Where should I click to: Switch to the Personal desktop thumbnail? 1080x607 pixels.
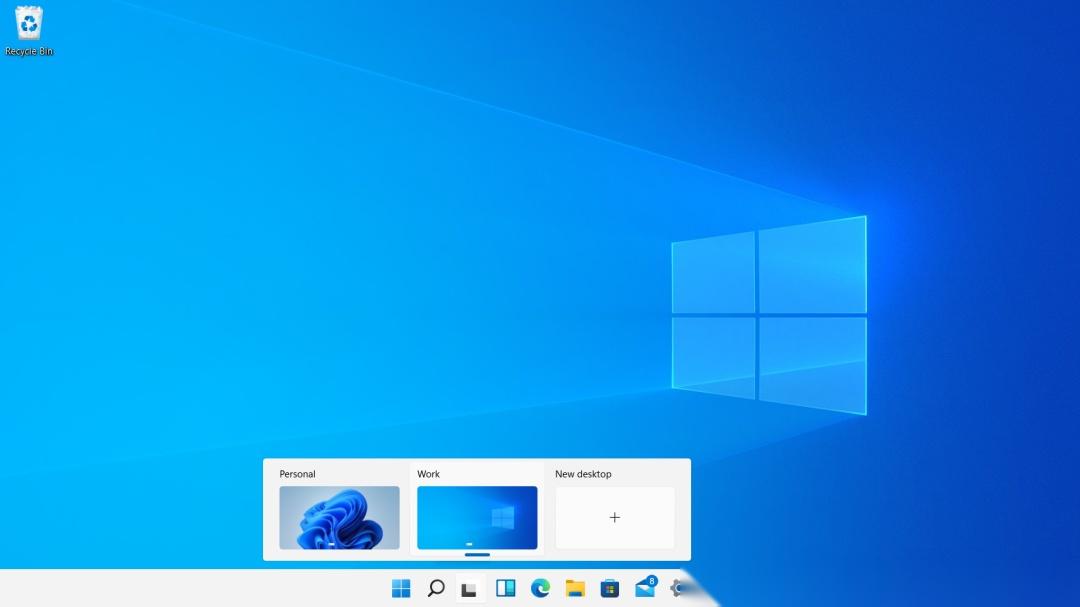[x=339, y=517]
